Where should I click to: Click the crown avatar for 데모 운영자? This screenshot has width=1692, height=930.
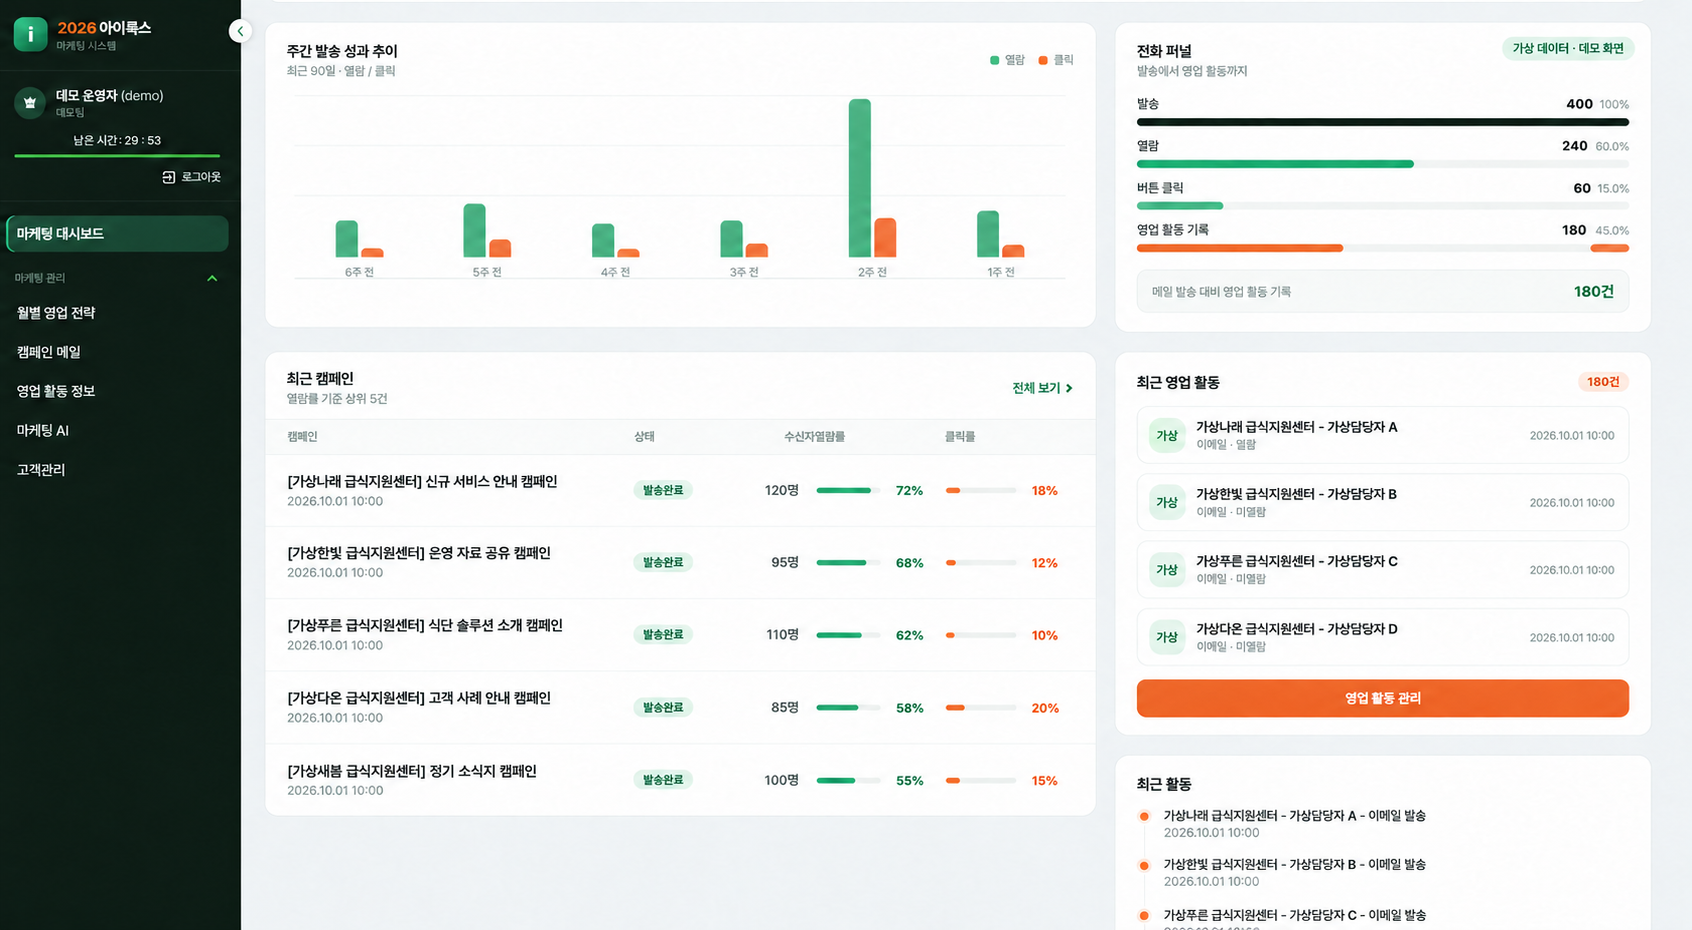(x=30, y=102)
